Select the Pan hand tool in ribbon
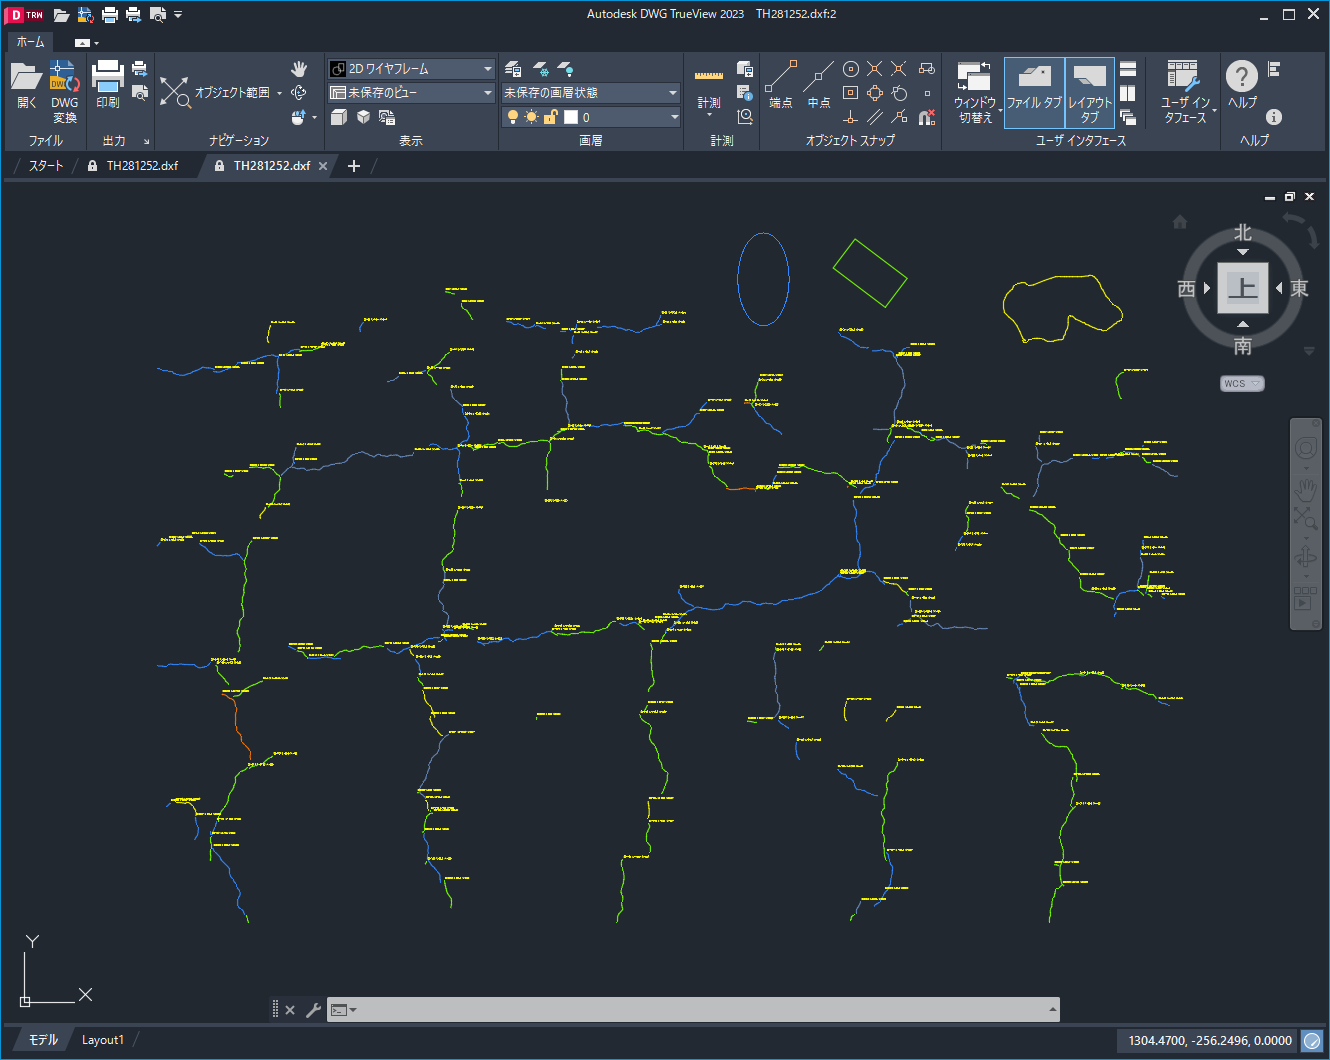This screenshot has width=1330, height=1060. [299, 69]
